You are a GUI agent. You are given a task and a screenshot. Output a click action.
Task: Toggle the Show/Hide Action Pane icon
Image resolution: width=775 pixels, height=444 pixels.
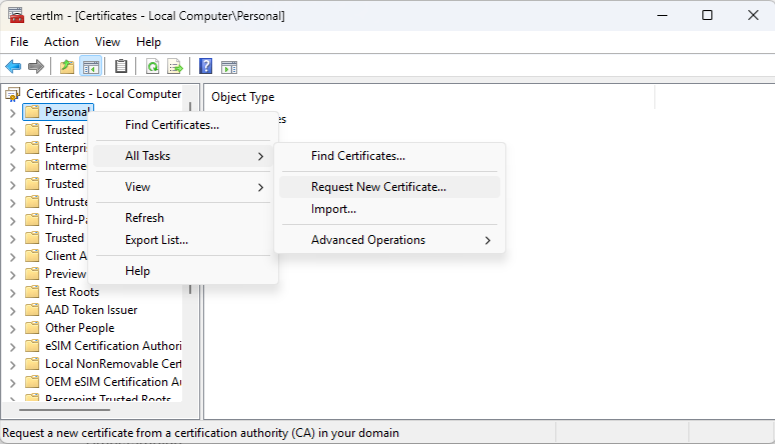(229, 67)
